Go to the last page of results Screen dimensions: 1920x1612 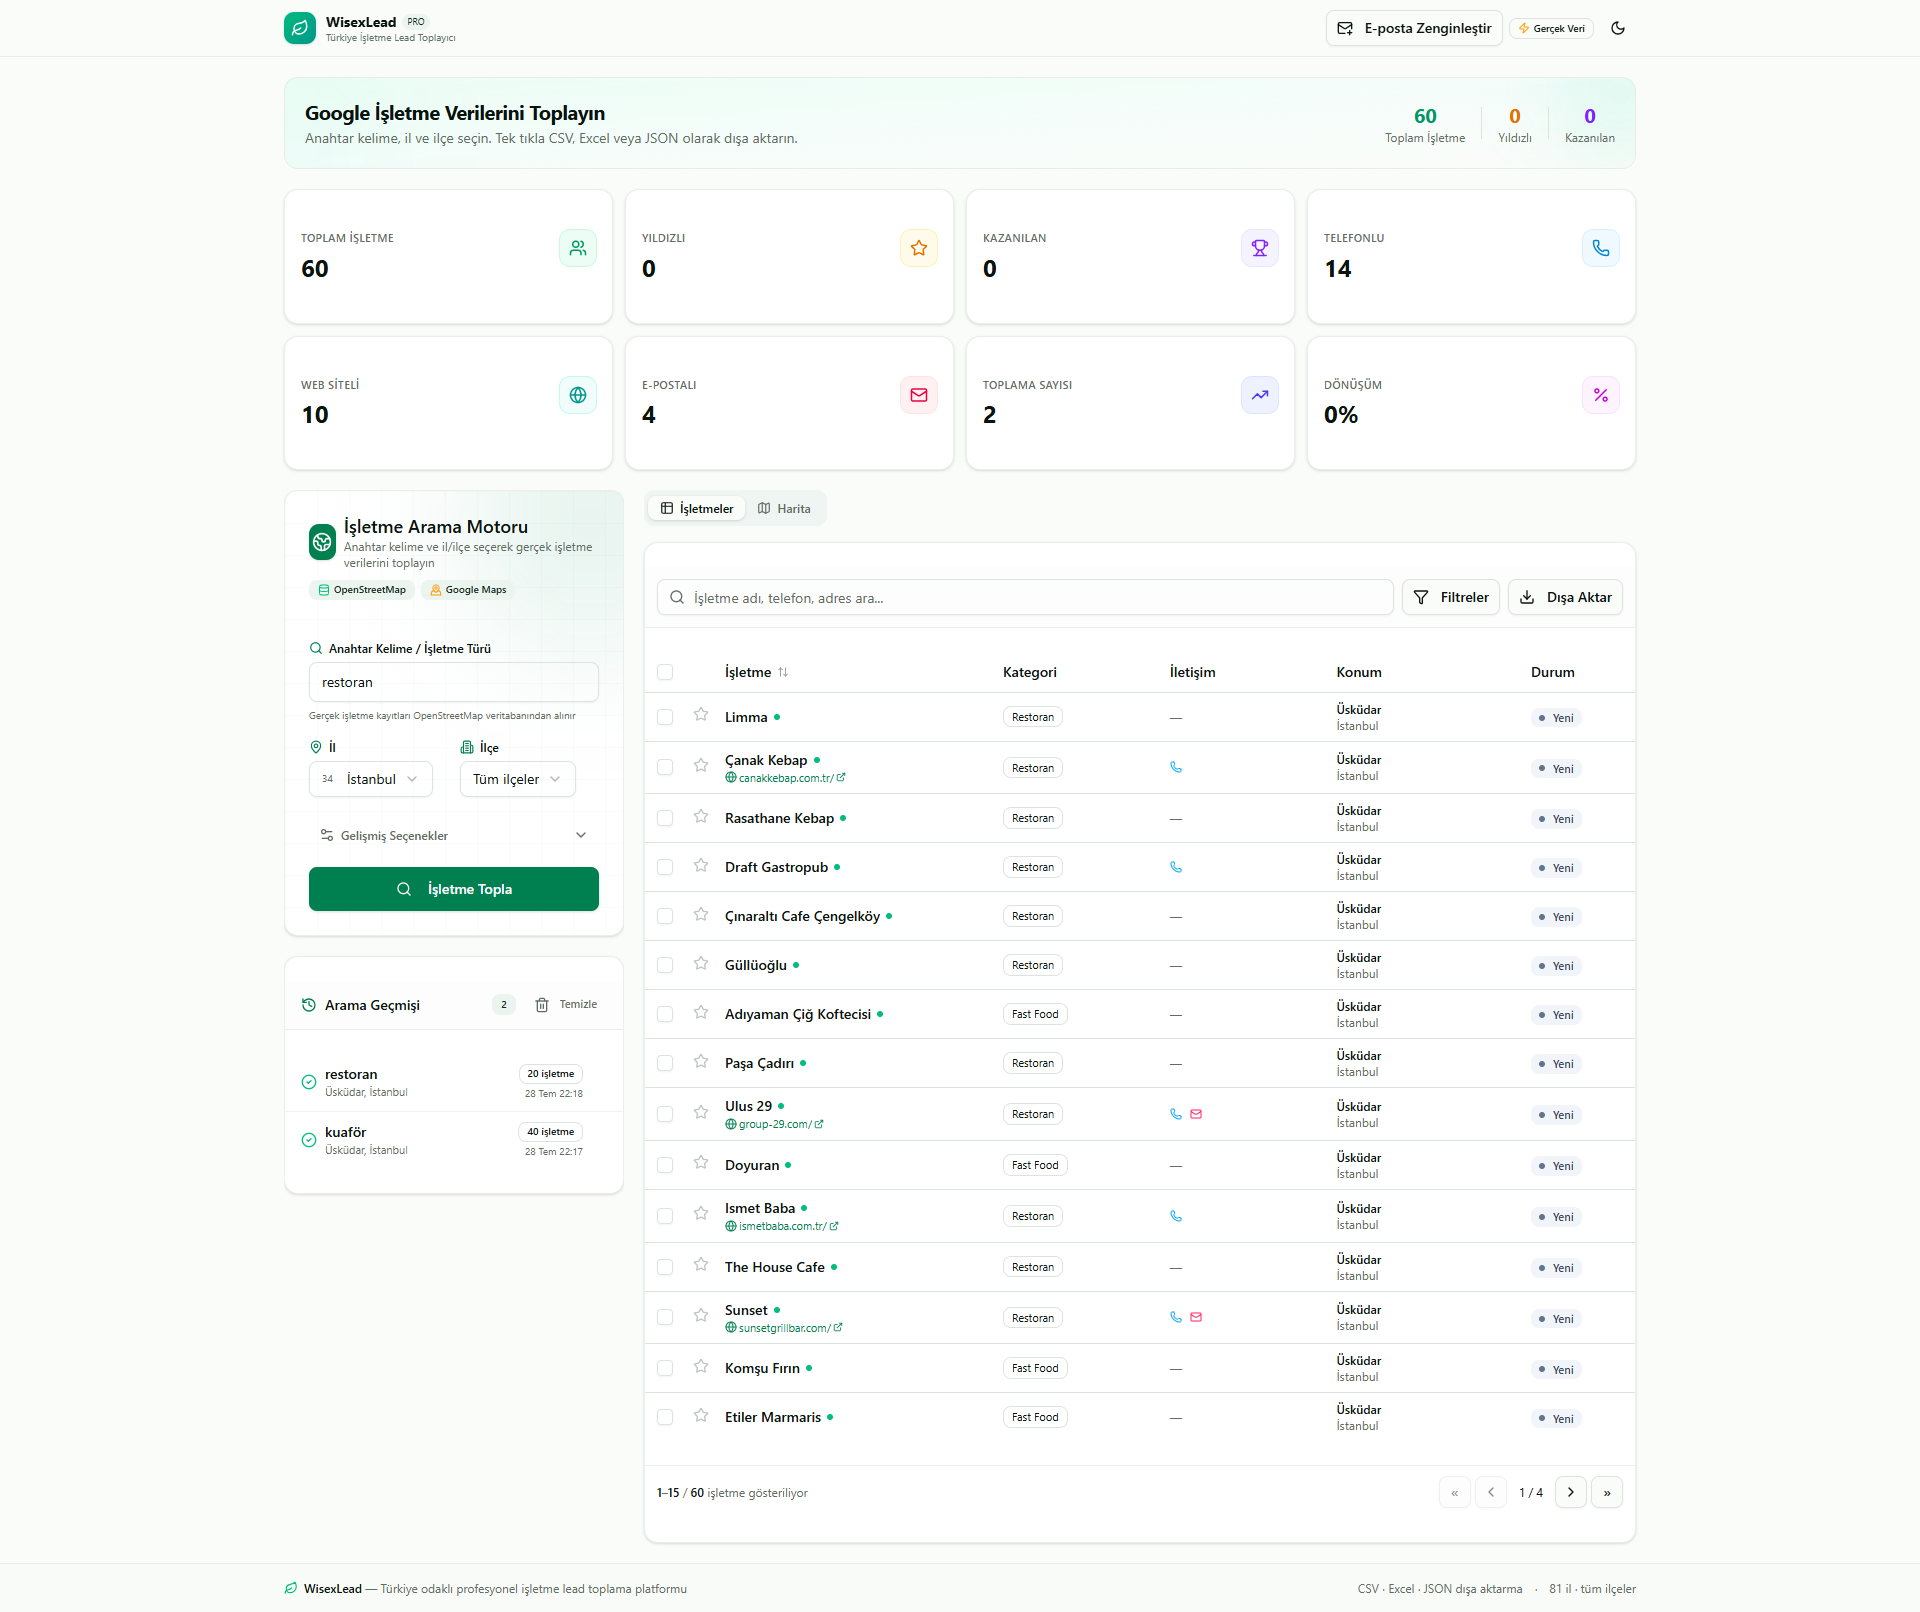coord(1607,1492)
